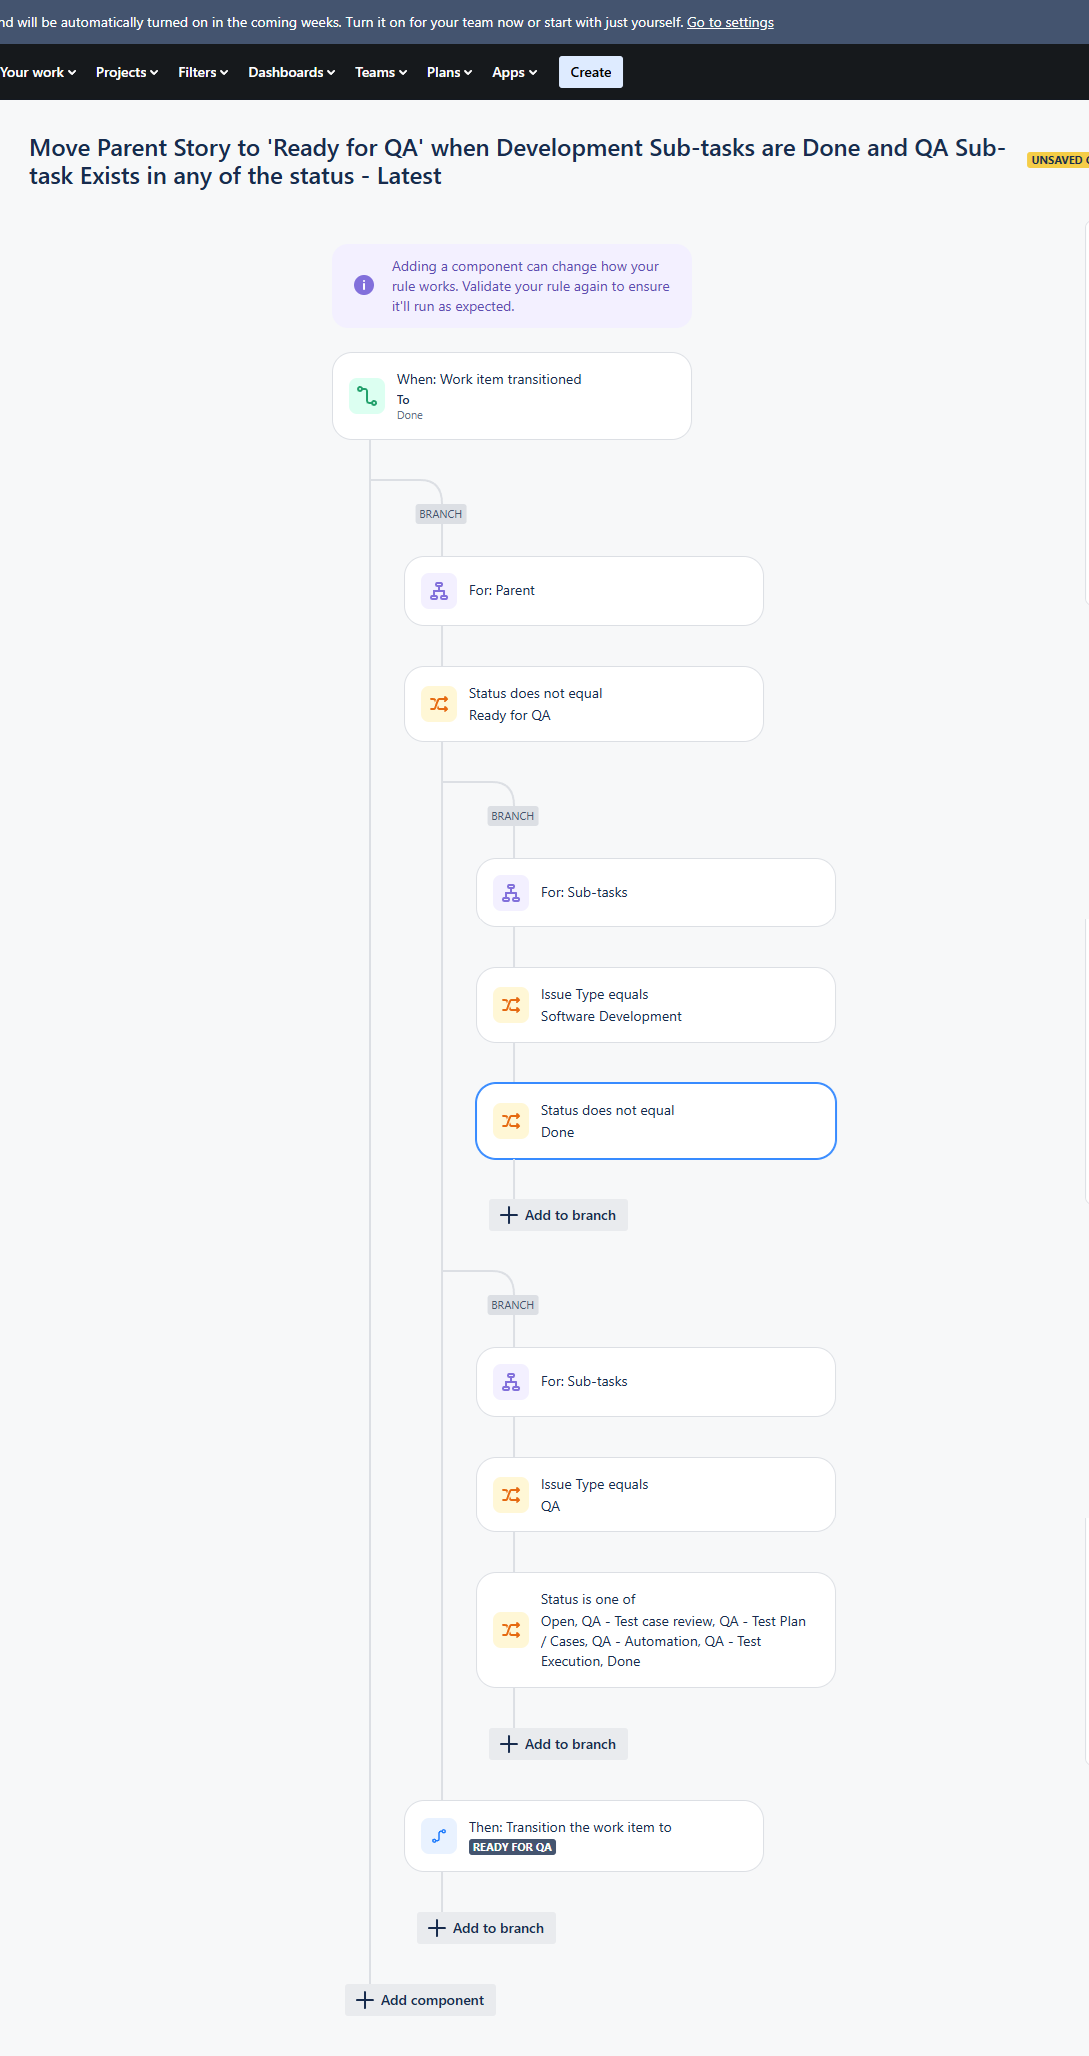Image resolution: width=1089 pixels, height=2056 pixels.
Task: Expand the Dashboards dropdown
Action: click(x=290, y=71)
